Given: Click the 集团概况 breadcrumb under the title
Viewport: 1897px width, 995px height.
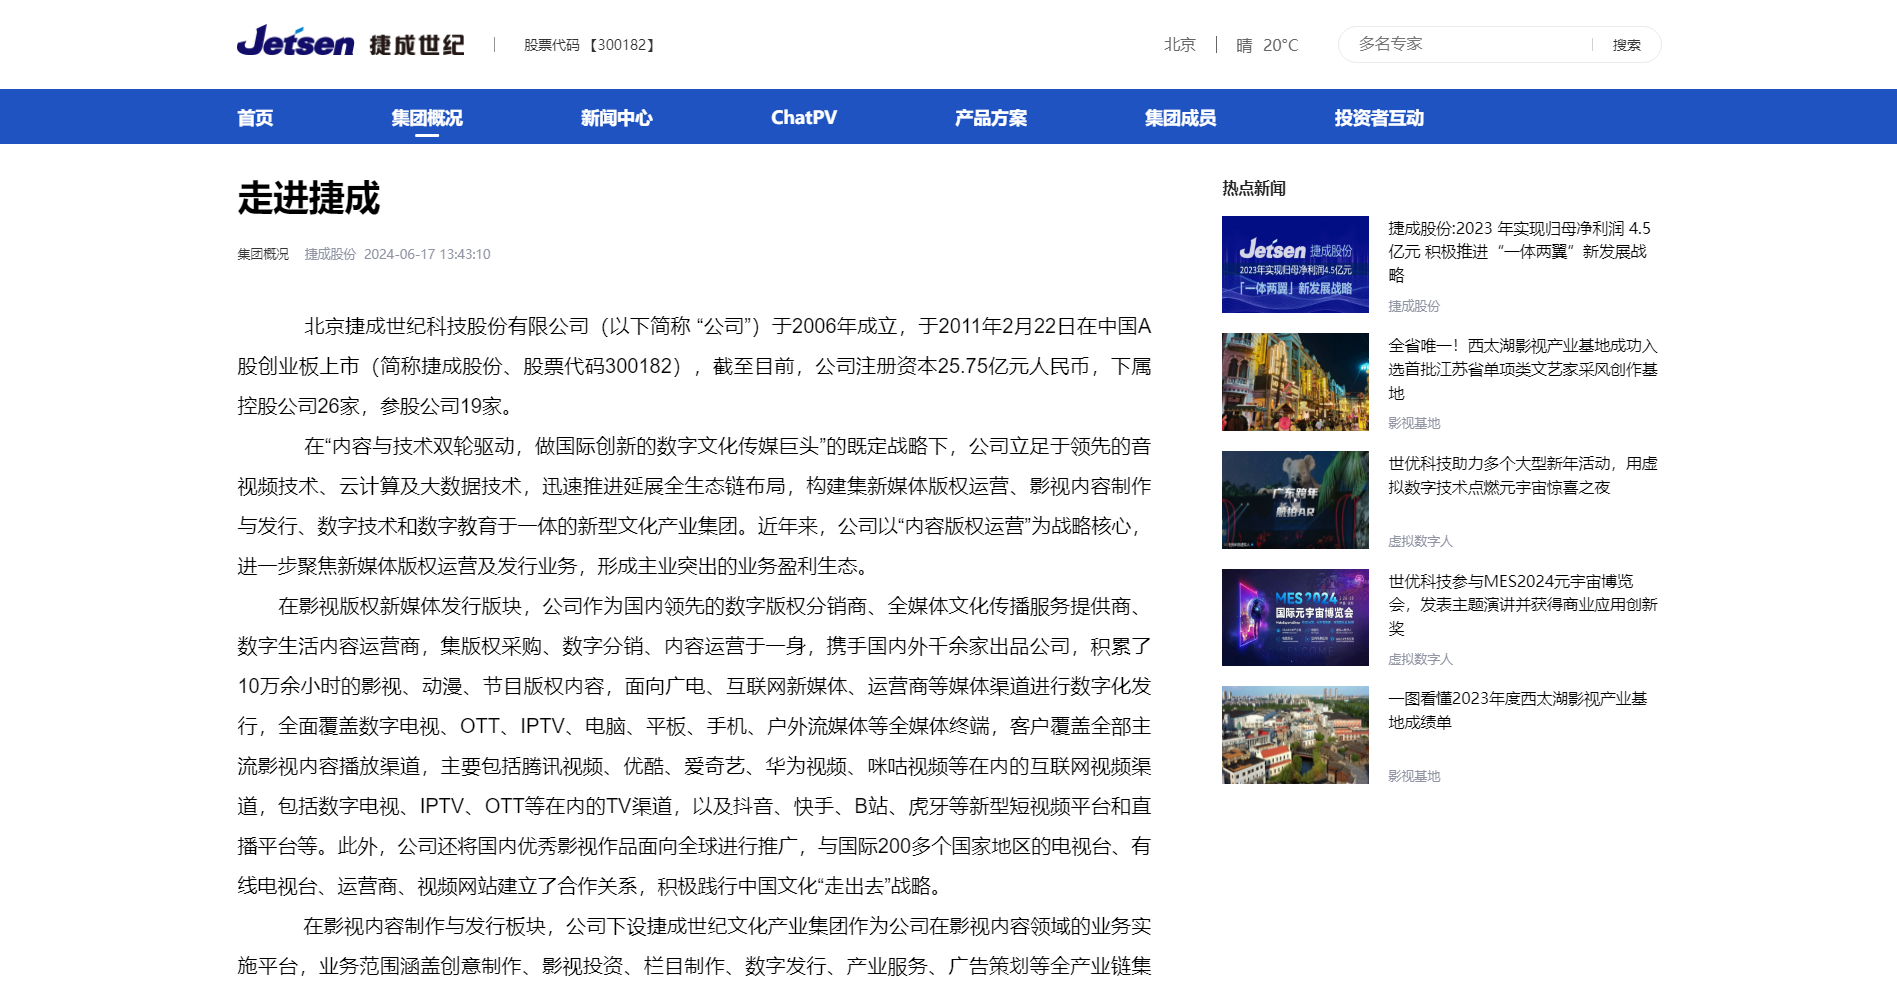Looking at the screenshot, I should (x=262, y=254).
